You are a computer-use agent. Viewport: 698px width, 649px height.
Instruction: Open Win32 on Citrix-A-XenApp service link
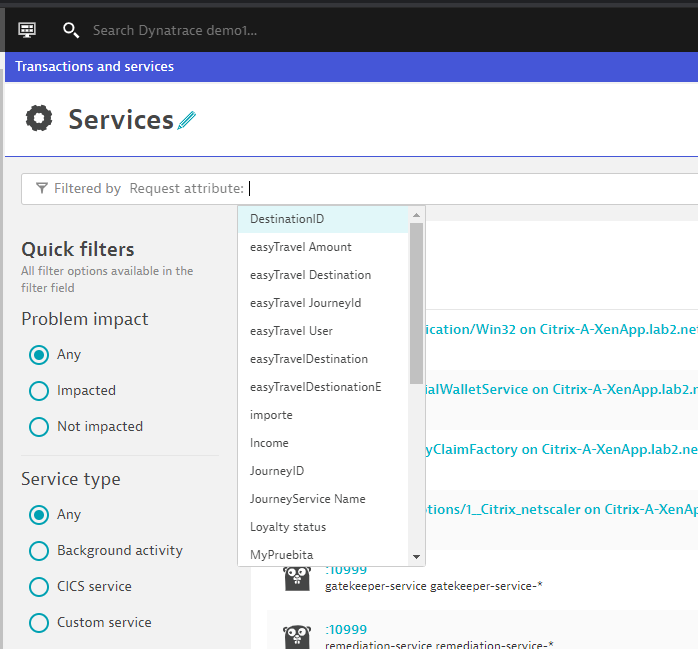click(x=561, y=329)
